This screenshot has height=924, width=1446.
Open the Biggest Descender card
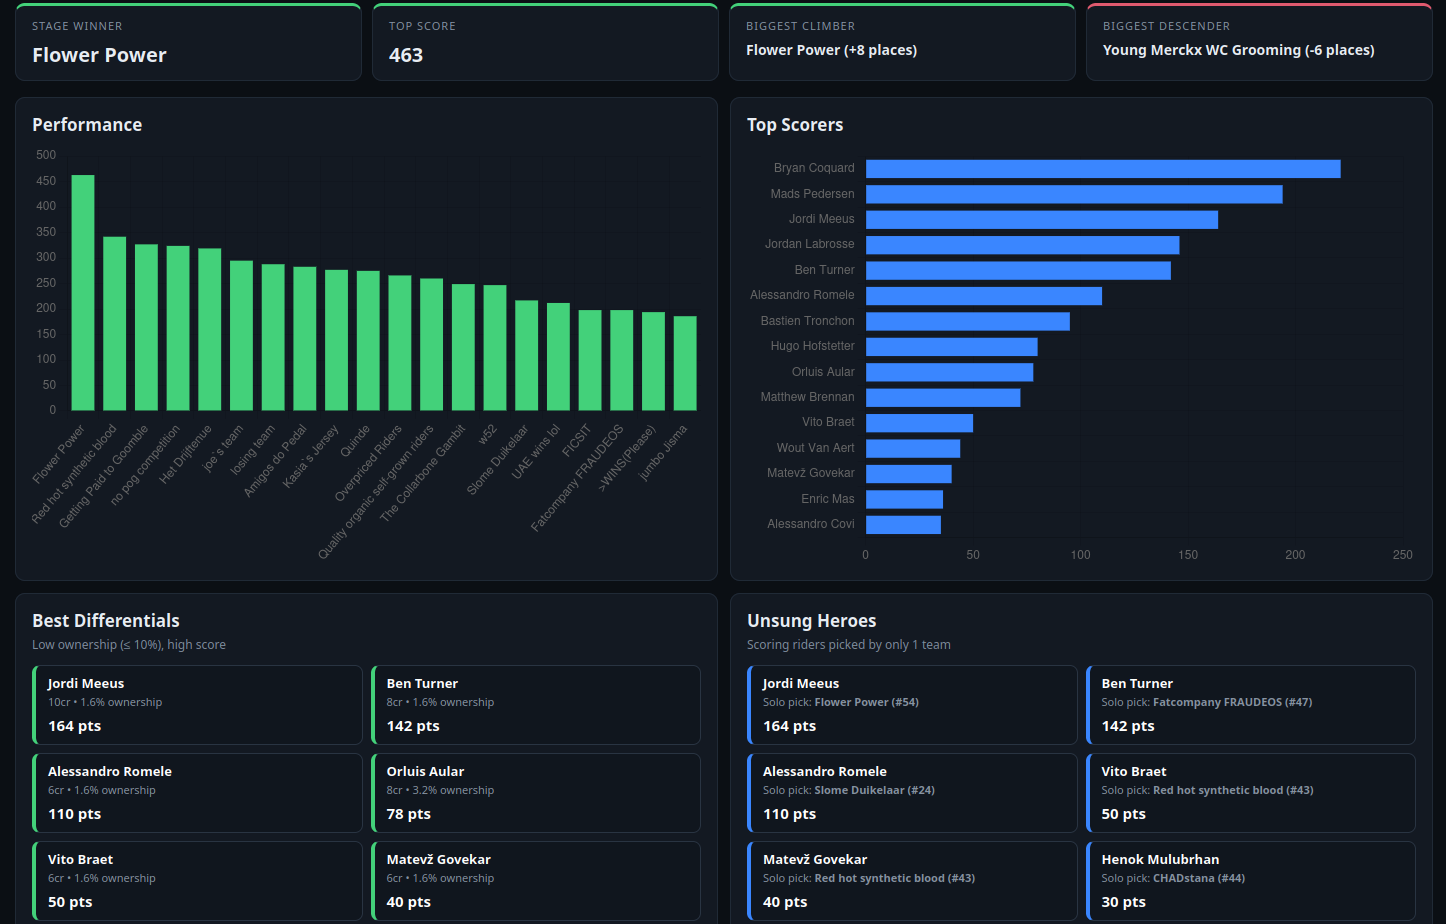click(1259, 42)
